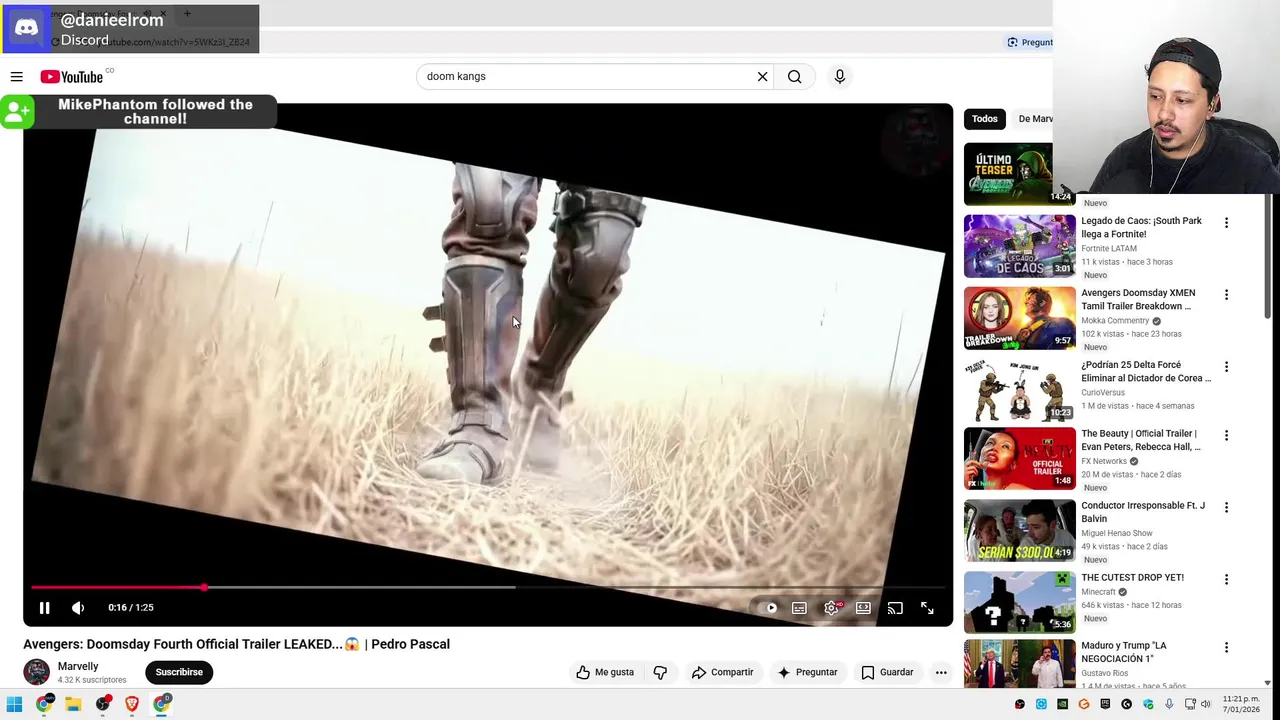Image resolution: width=1280 pixels, height=720 pixels.
Task: Open 'Avengers Doomsday XMEN' thumbnail image
Action: [x=1020, y=318]
